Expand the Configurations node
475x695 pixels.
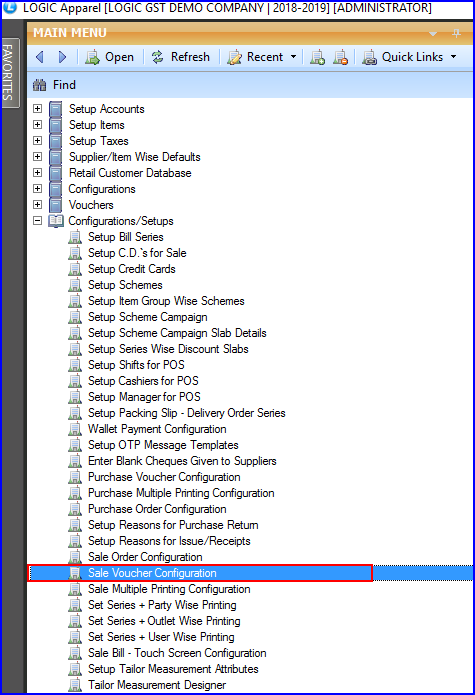point(38,188)
